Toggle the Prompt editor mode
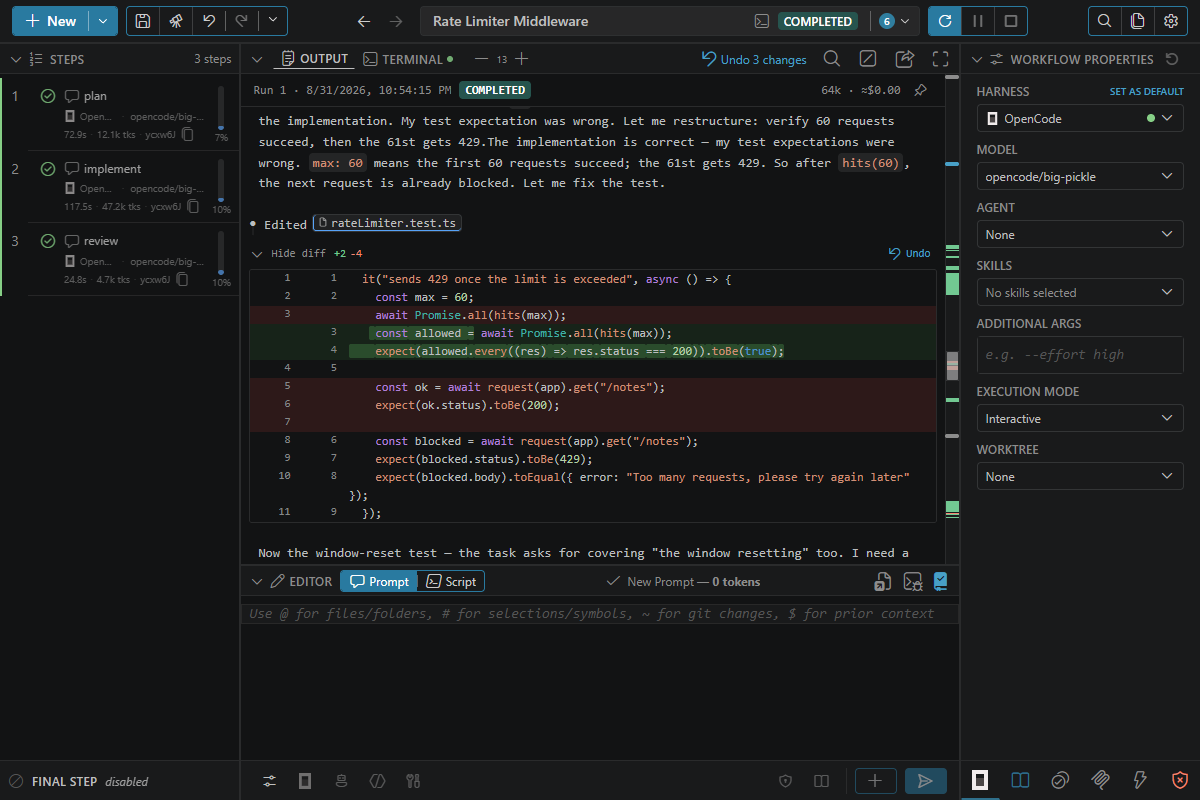This screenshot has width=1200, height=800. tap(378, 581)
